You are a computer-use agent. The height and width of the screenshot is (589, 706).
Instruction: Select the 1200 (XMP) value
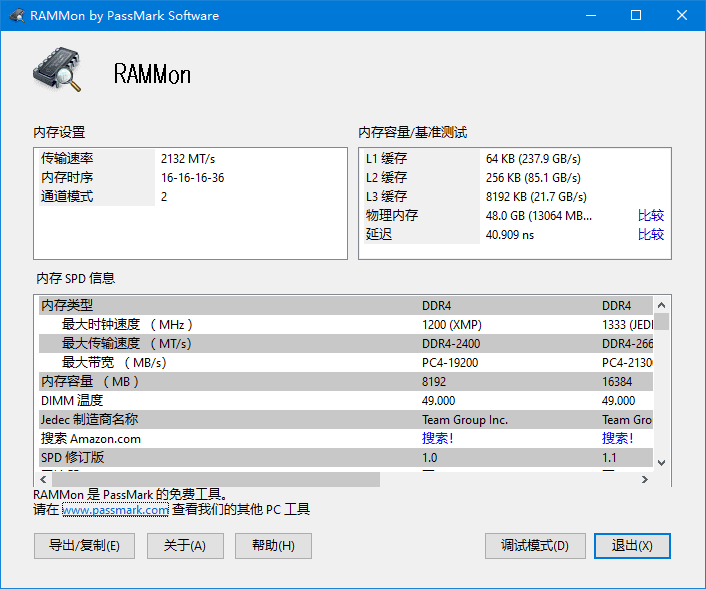tap(452, 324)
